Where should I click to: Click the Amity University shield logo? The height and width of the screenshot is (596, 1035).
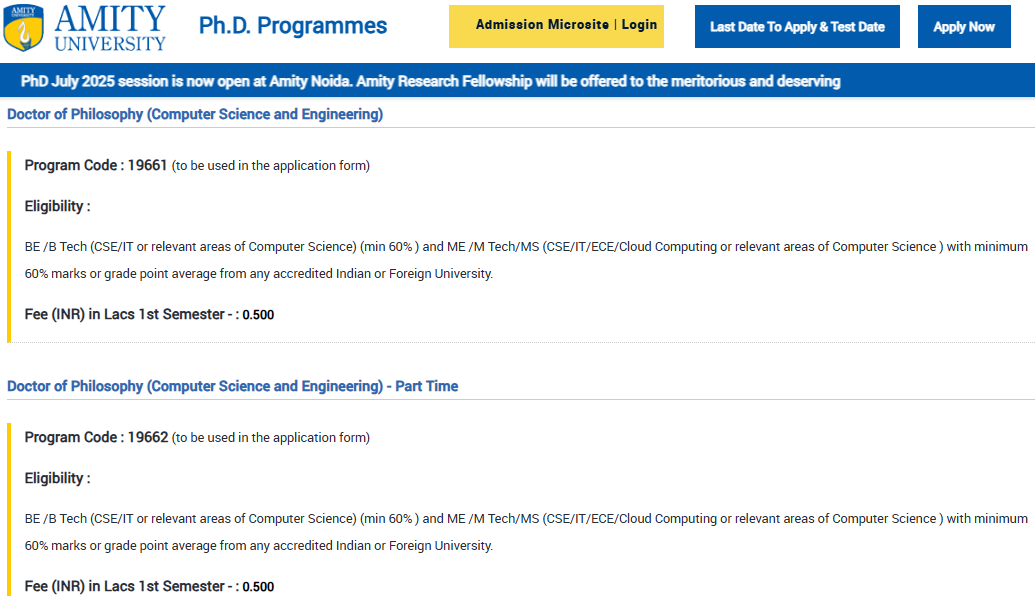[24, 27]
